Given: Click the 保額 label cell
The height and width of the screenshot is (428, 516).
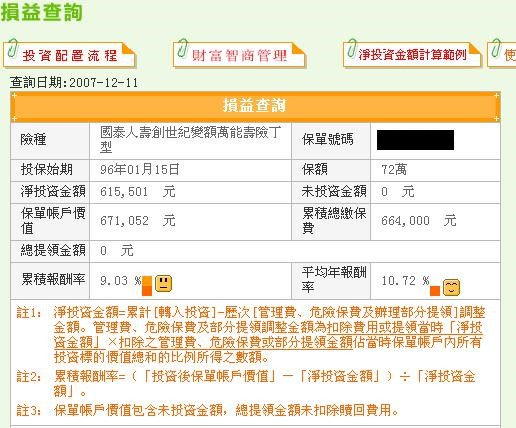Looking at the screenshot, I should click(331, 170).
